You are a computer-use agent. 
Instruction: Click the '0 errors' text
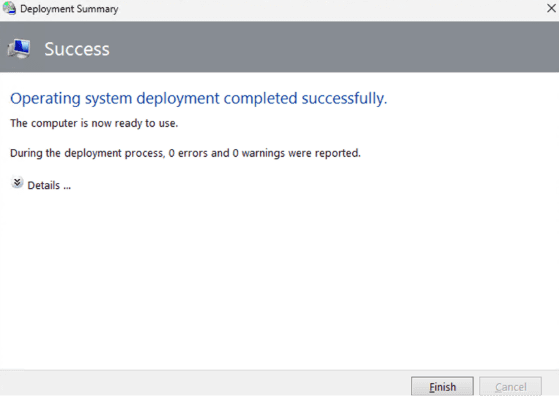188,153
